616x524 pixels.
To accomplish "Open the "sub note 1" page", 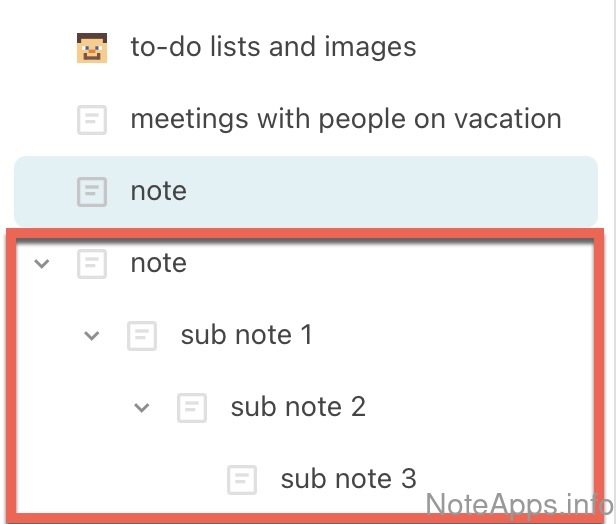I will coord(246,335).
